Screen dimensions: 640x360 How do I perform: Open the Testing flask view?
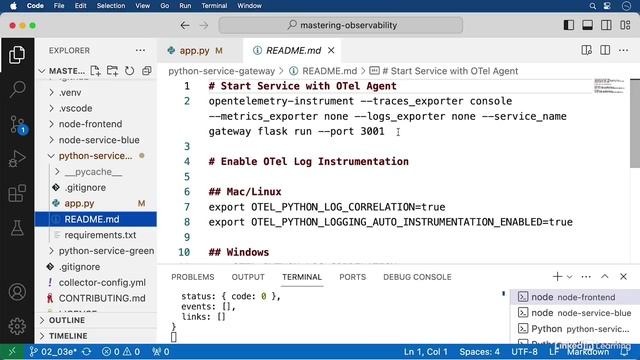click(x=17, y=228)
